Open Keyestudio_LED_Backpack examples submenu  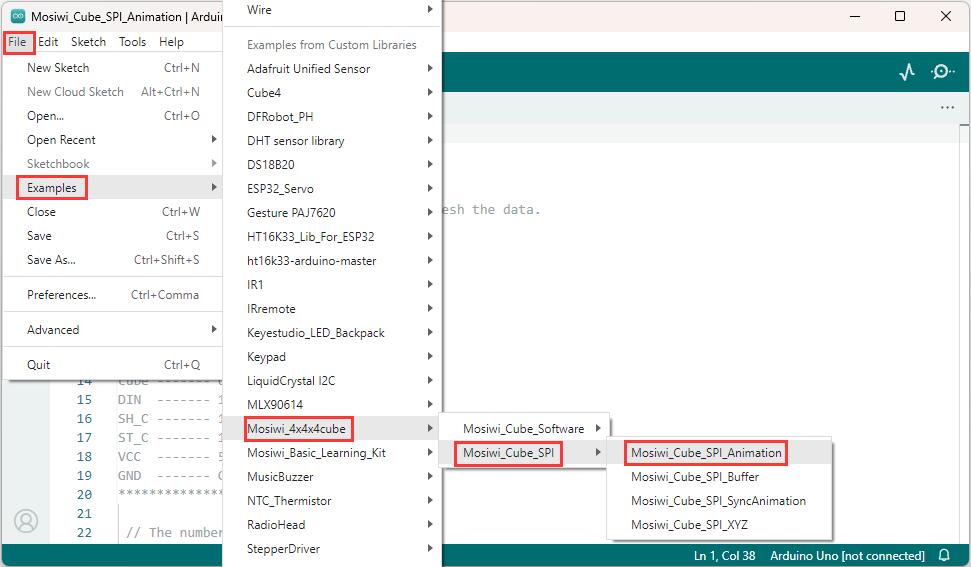pos(333,332)
